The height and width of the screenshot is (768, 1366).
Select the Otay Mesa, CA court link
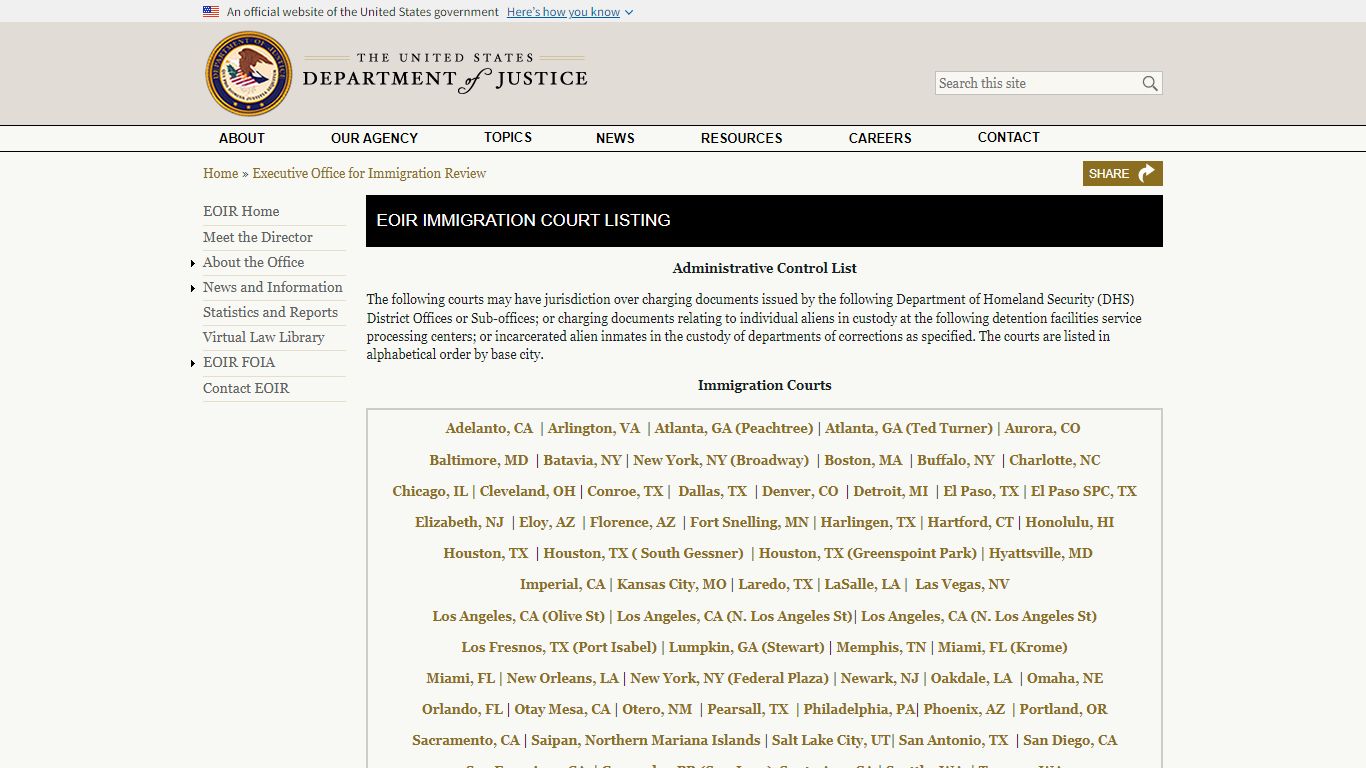[562, 709]
